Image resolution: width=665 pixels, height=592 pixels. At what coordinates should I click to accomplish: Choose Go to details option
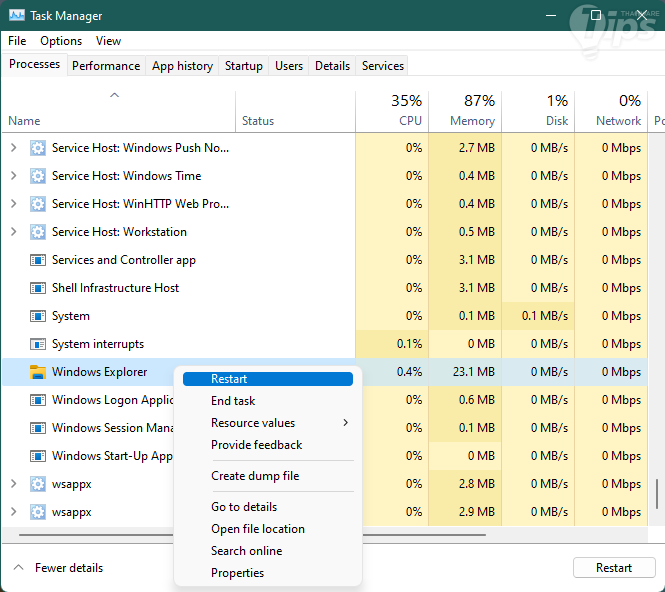click(268, 507)
